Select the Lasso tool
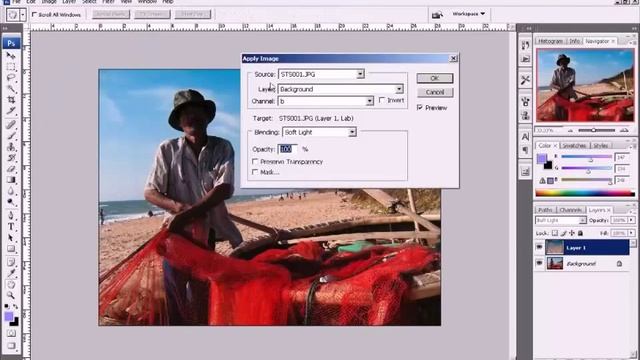 tap(11, 78)
